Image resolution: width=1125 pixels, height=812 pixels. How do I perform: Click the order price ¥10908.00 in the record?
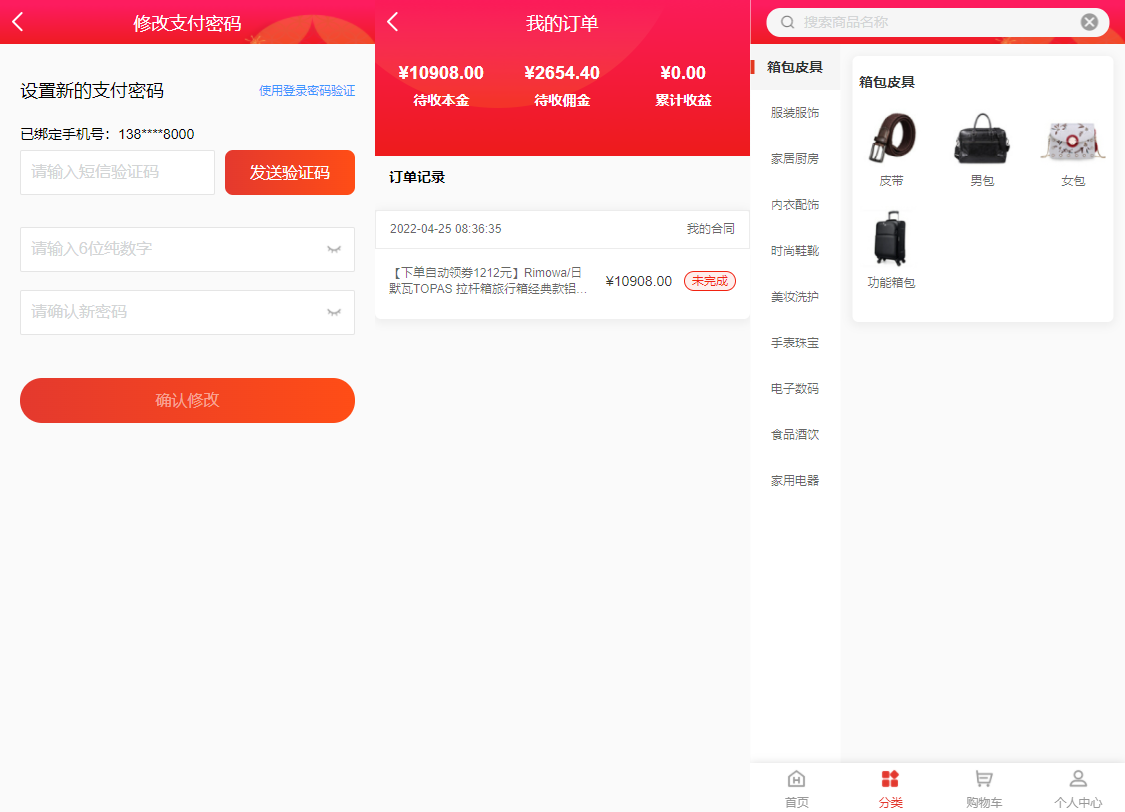pyautogui.click(x=639, y=281)
